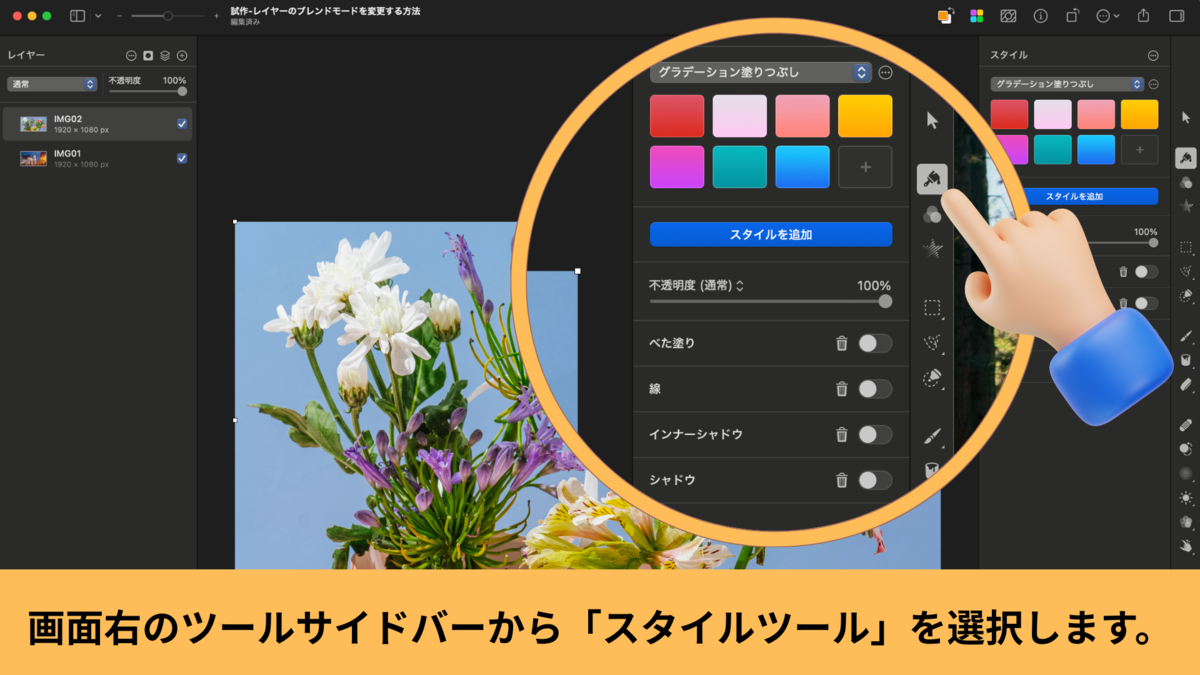Click the hatched transparency icon in the top toolbar

tap(1008, 16)
